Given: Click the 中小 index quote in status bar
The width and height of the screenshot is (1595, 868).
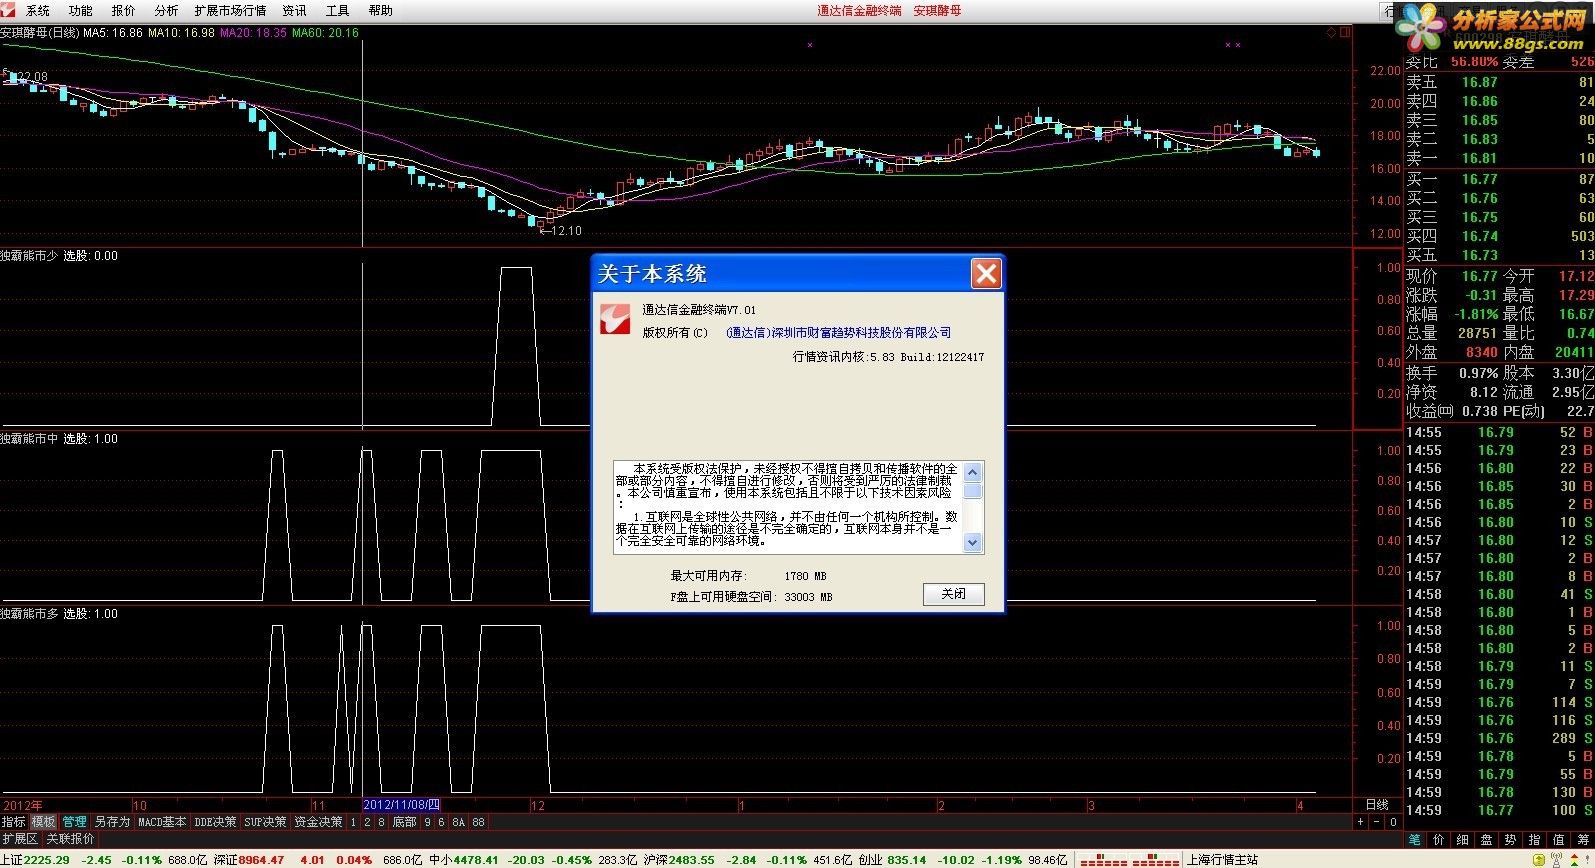Looking at the screenshot, I should [x=534, y=860].
